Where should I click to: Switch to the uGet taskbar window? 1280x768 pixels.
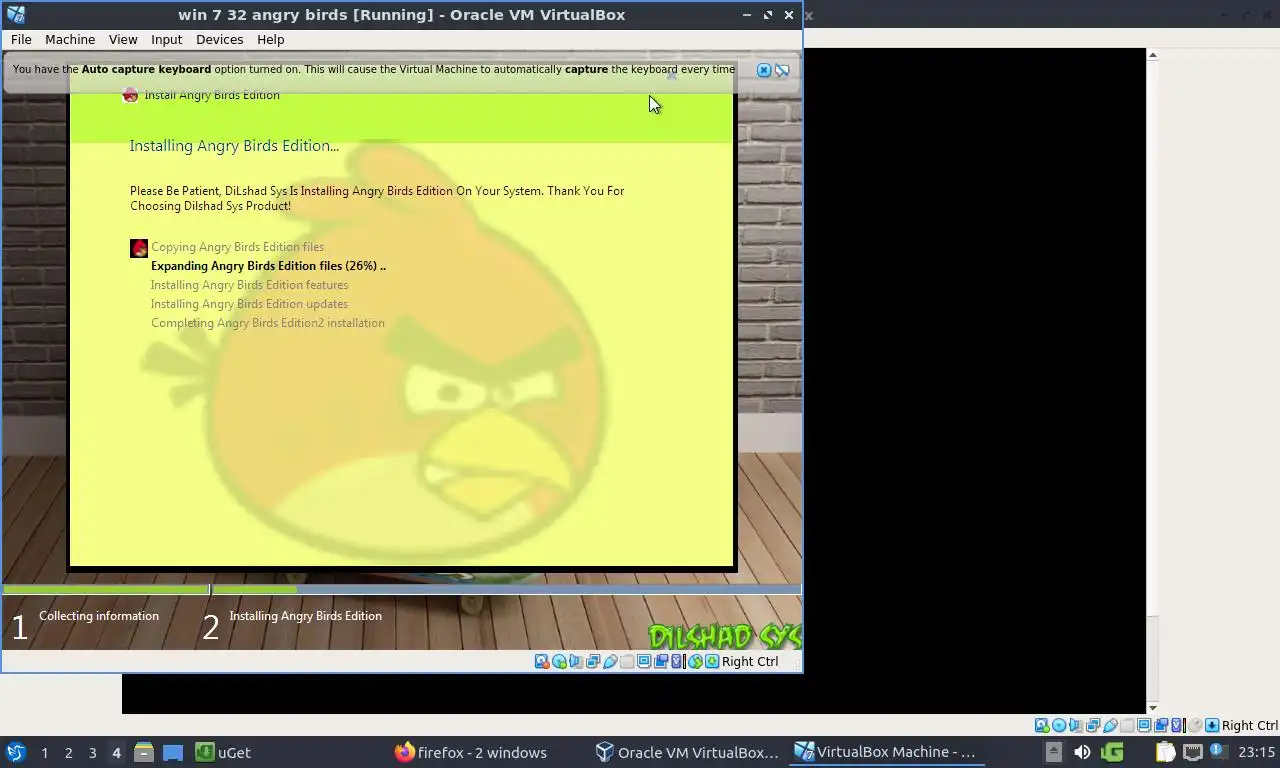tap(223, 753)
